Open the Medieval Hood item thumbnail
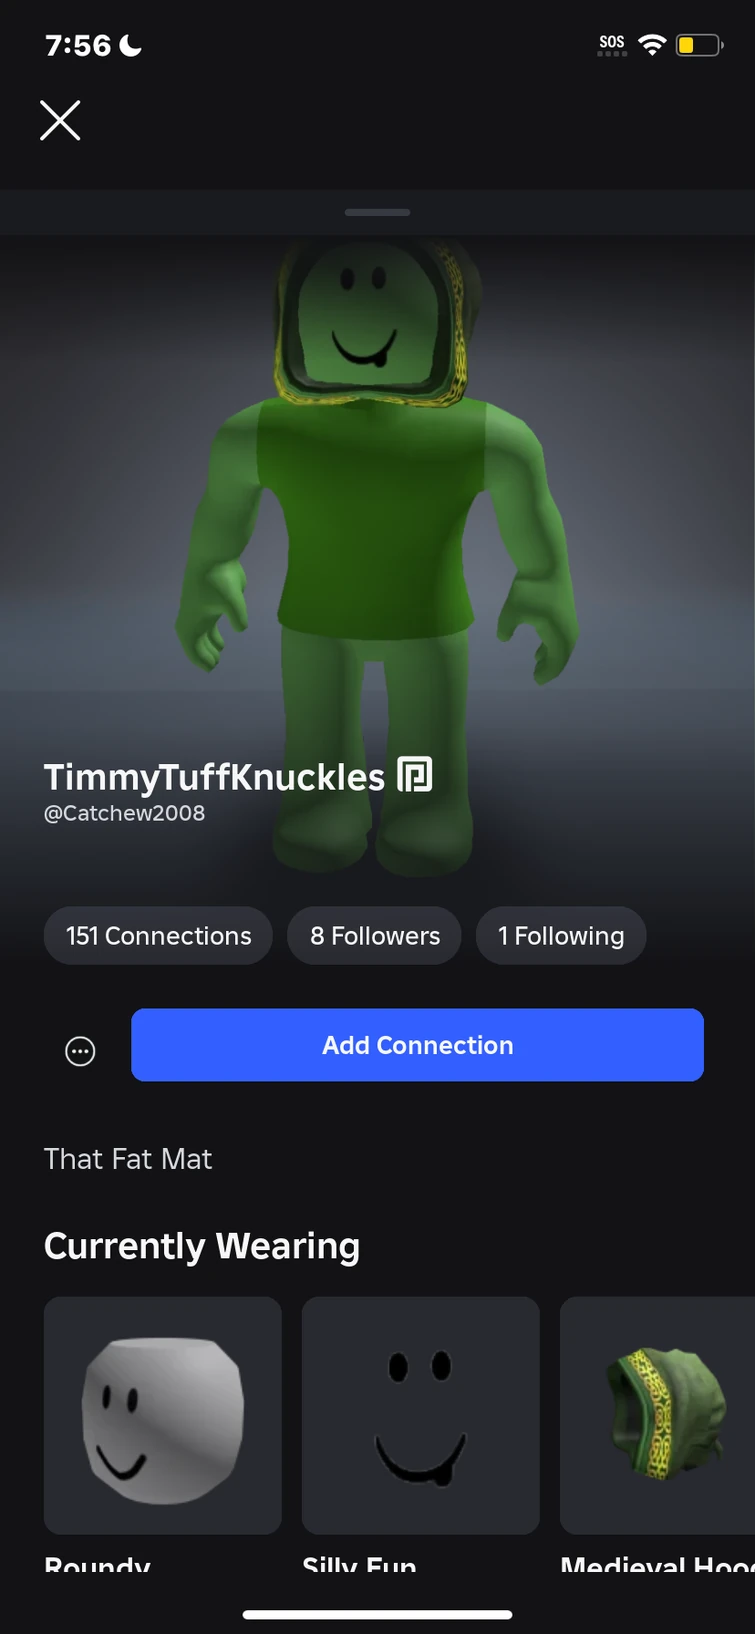Viewport: 755px width, 1634px height. [657, 1415]
